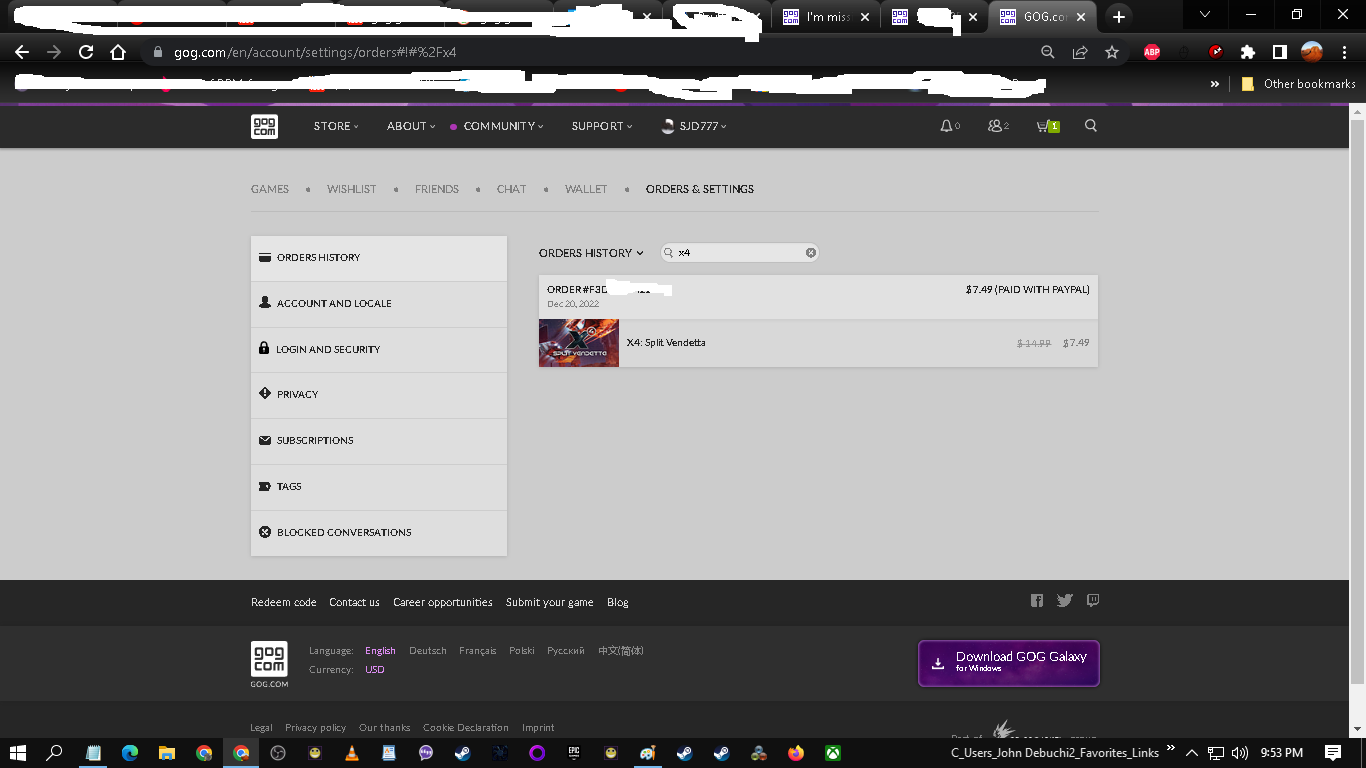Open the Epic Games launcher on the taskbar
The image size is (1366, 768).
pos(574,753)
